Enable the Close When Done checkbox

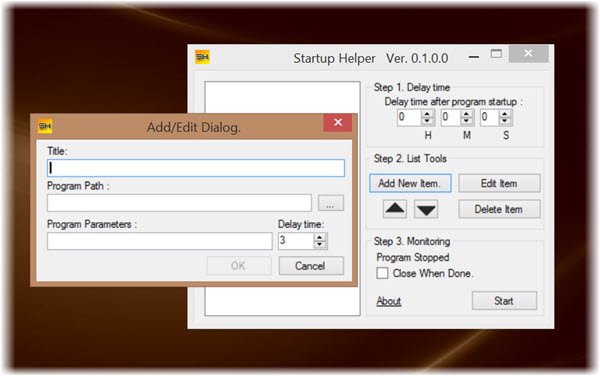click(382, 273)
